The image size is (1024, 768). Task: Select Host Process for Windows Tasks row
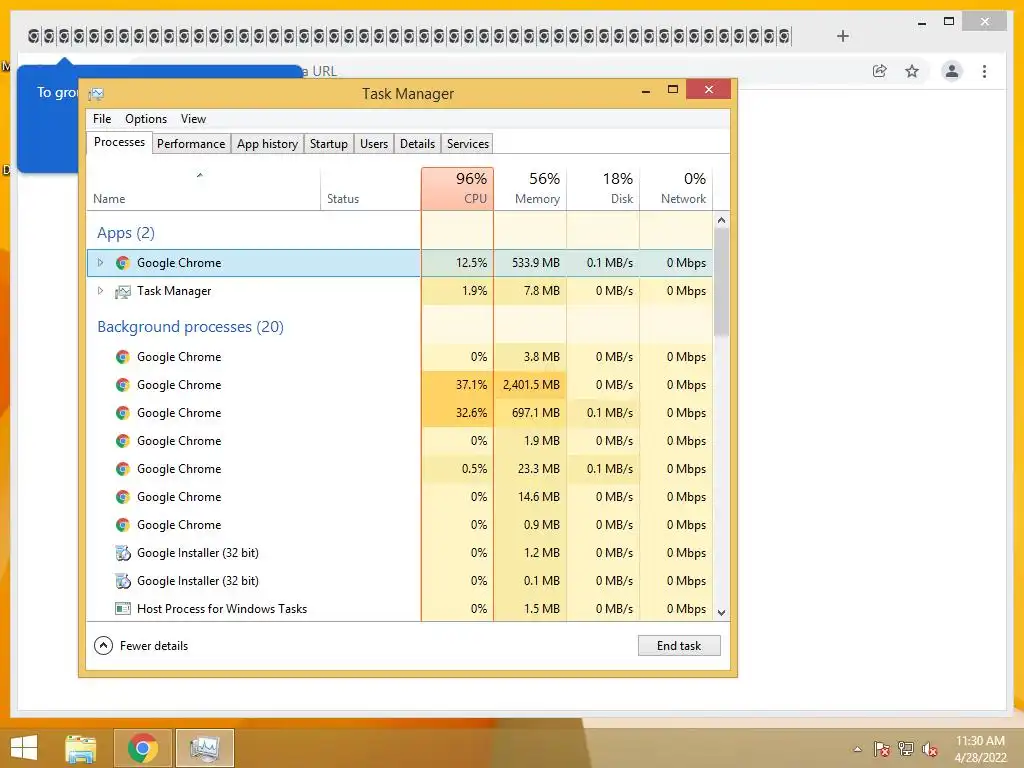tap(400, 609)
